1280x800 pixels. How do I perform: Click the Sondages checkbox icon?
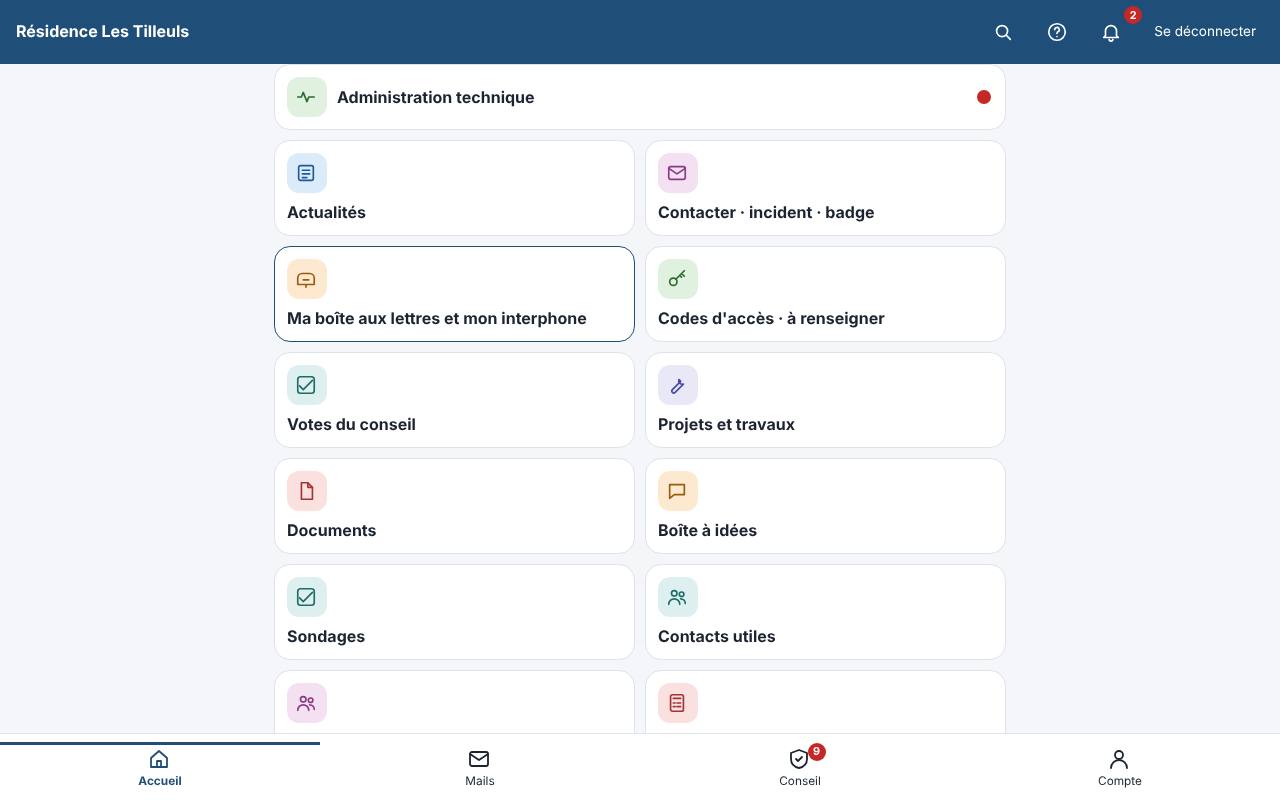click(307, 597)
